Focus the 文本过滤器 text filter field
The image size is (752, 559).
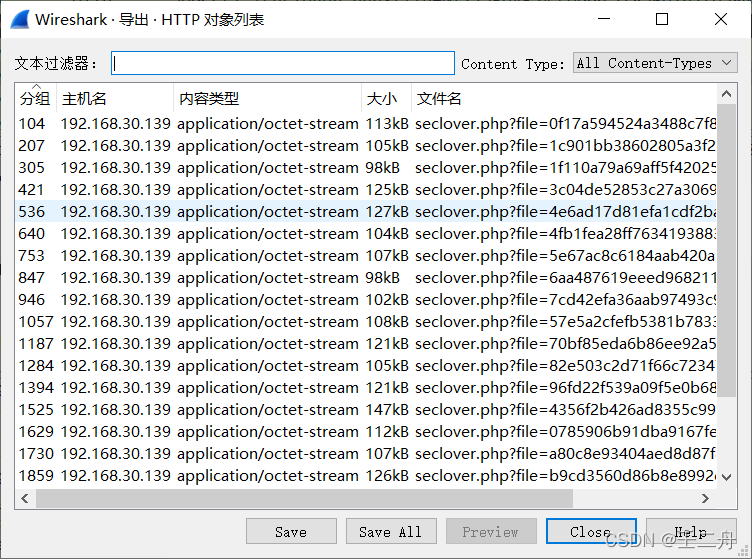[x=283, y=63]
